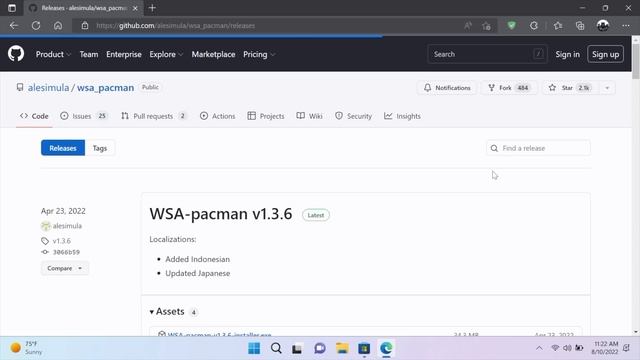Select Tags toggle button
Image resolution: width=640 pixels, height=360 pixels.
click(x=100, y=148)
